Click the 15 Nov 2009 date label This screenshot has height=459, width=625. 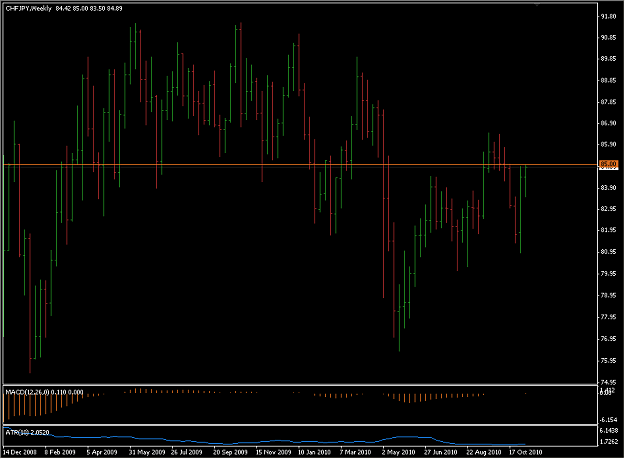273,452
